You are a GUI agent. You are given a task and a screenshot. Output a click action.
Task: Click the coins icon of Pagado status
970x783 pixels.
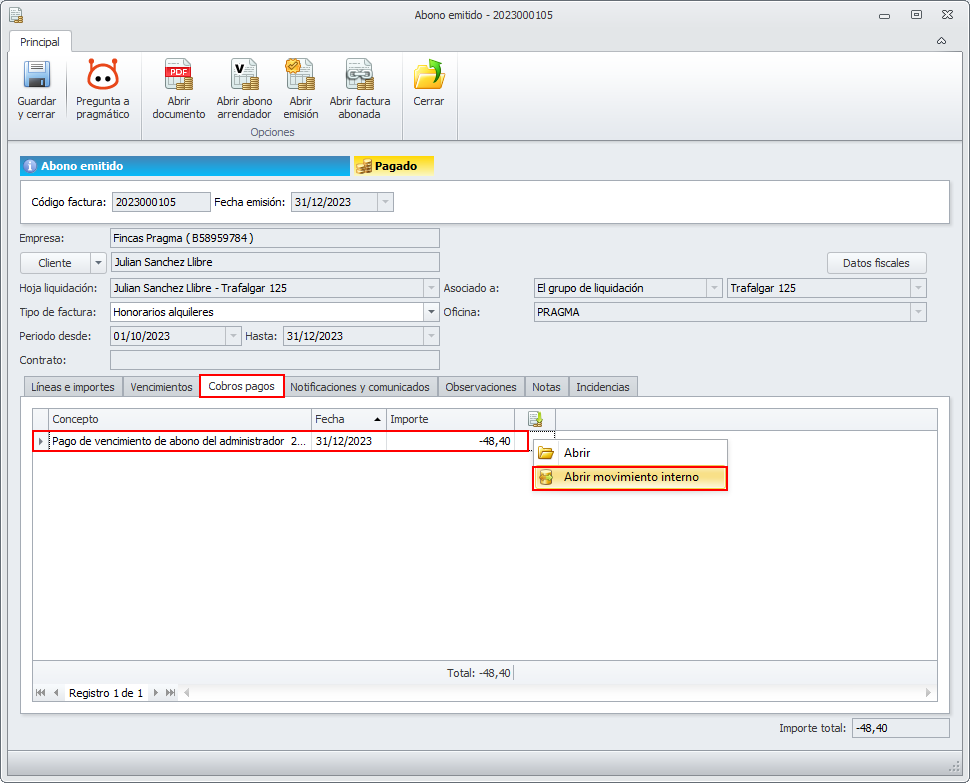coord(364,166)
